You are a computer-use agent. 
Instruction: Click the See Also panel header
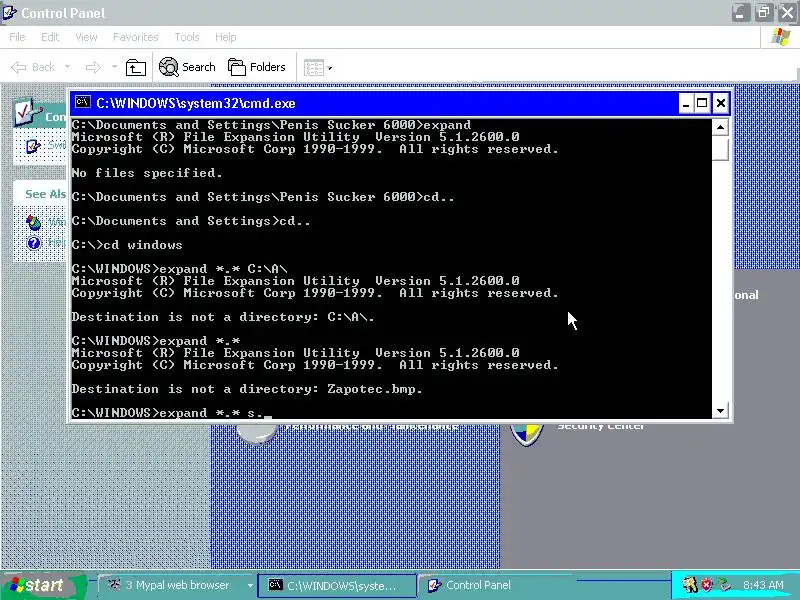(41, 194)
